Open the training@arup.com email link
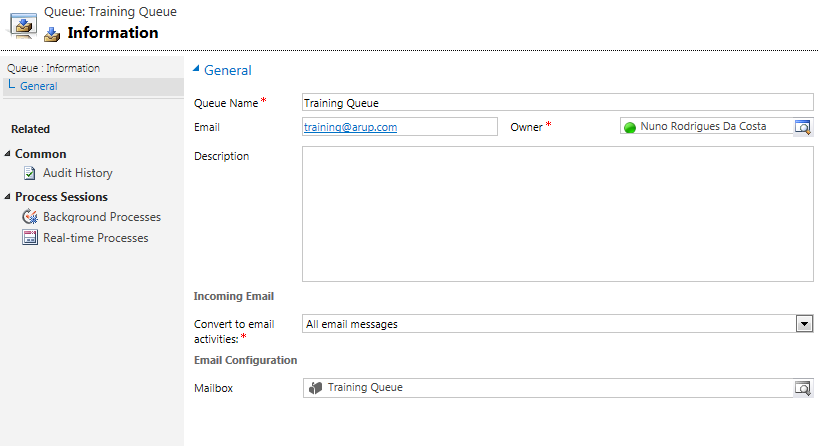The image size is (818, 446). (x=351, y=127)
